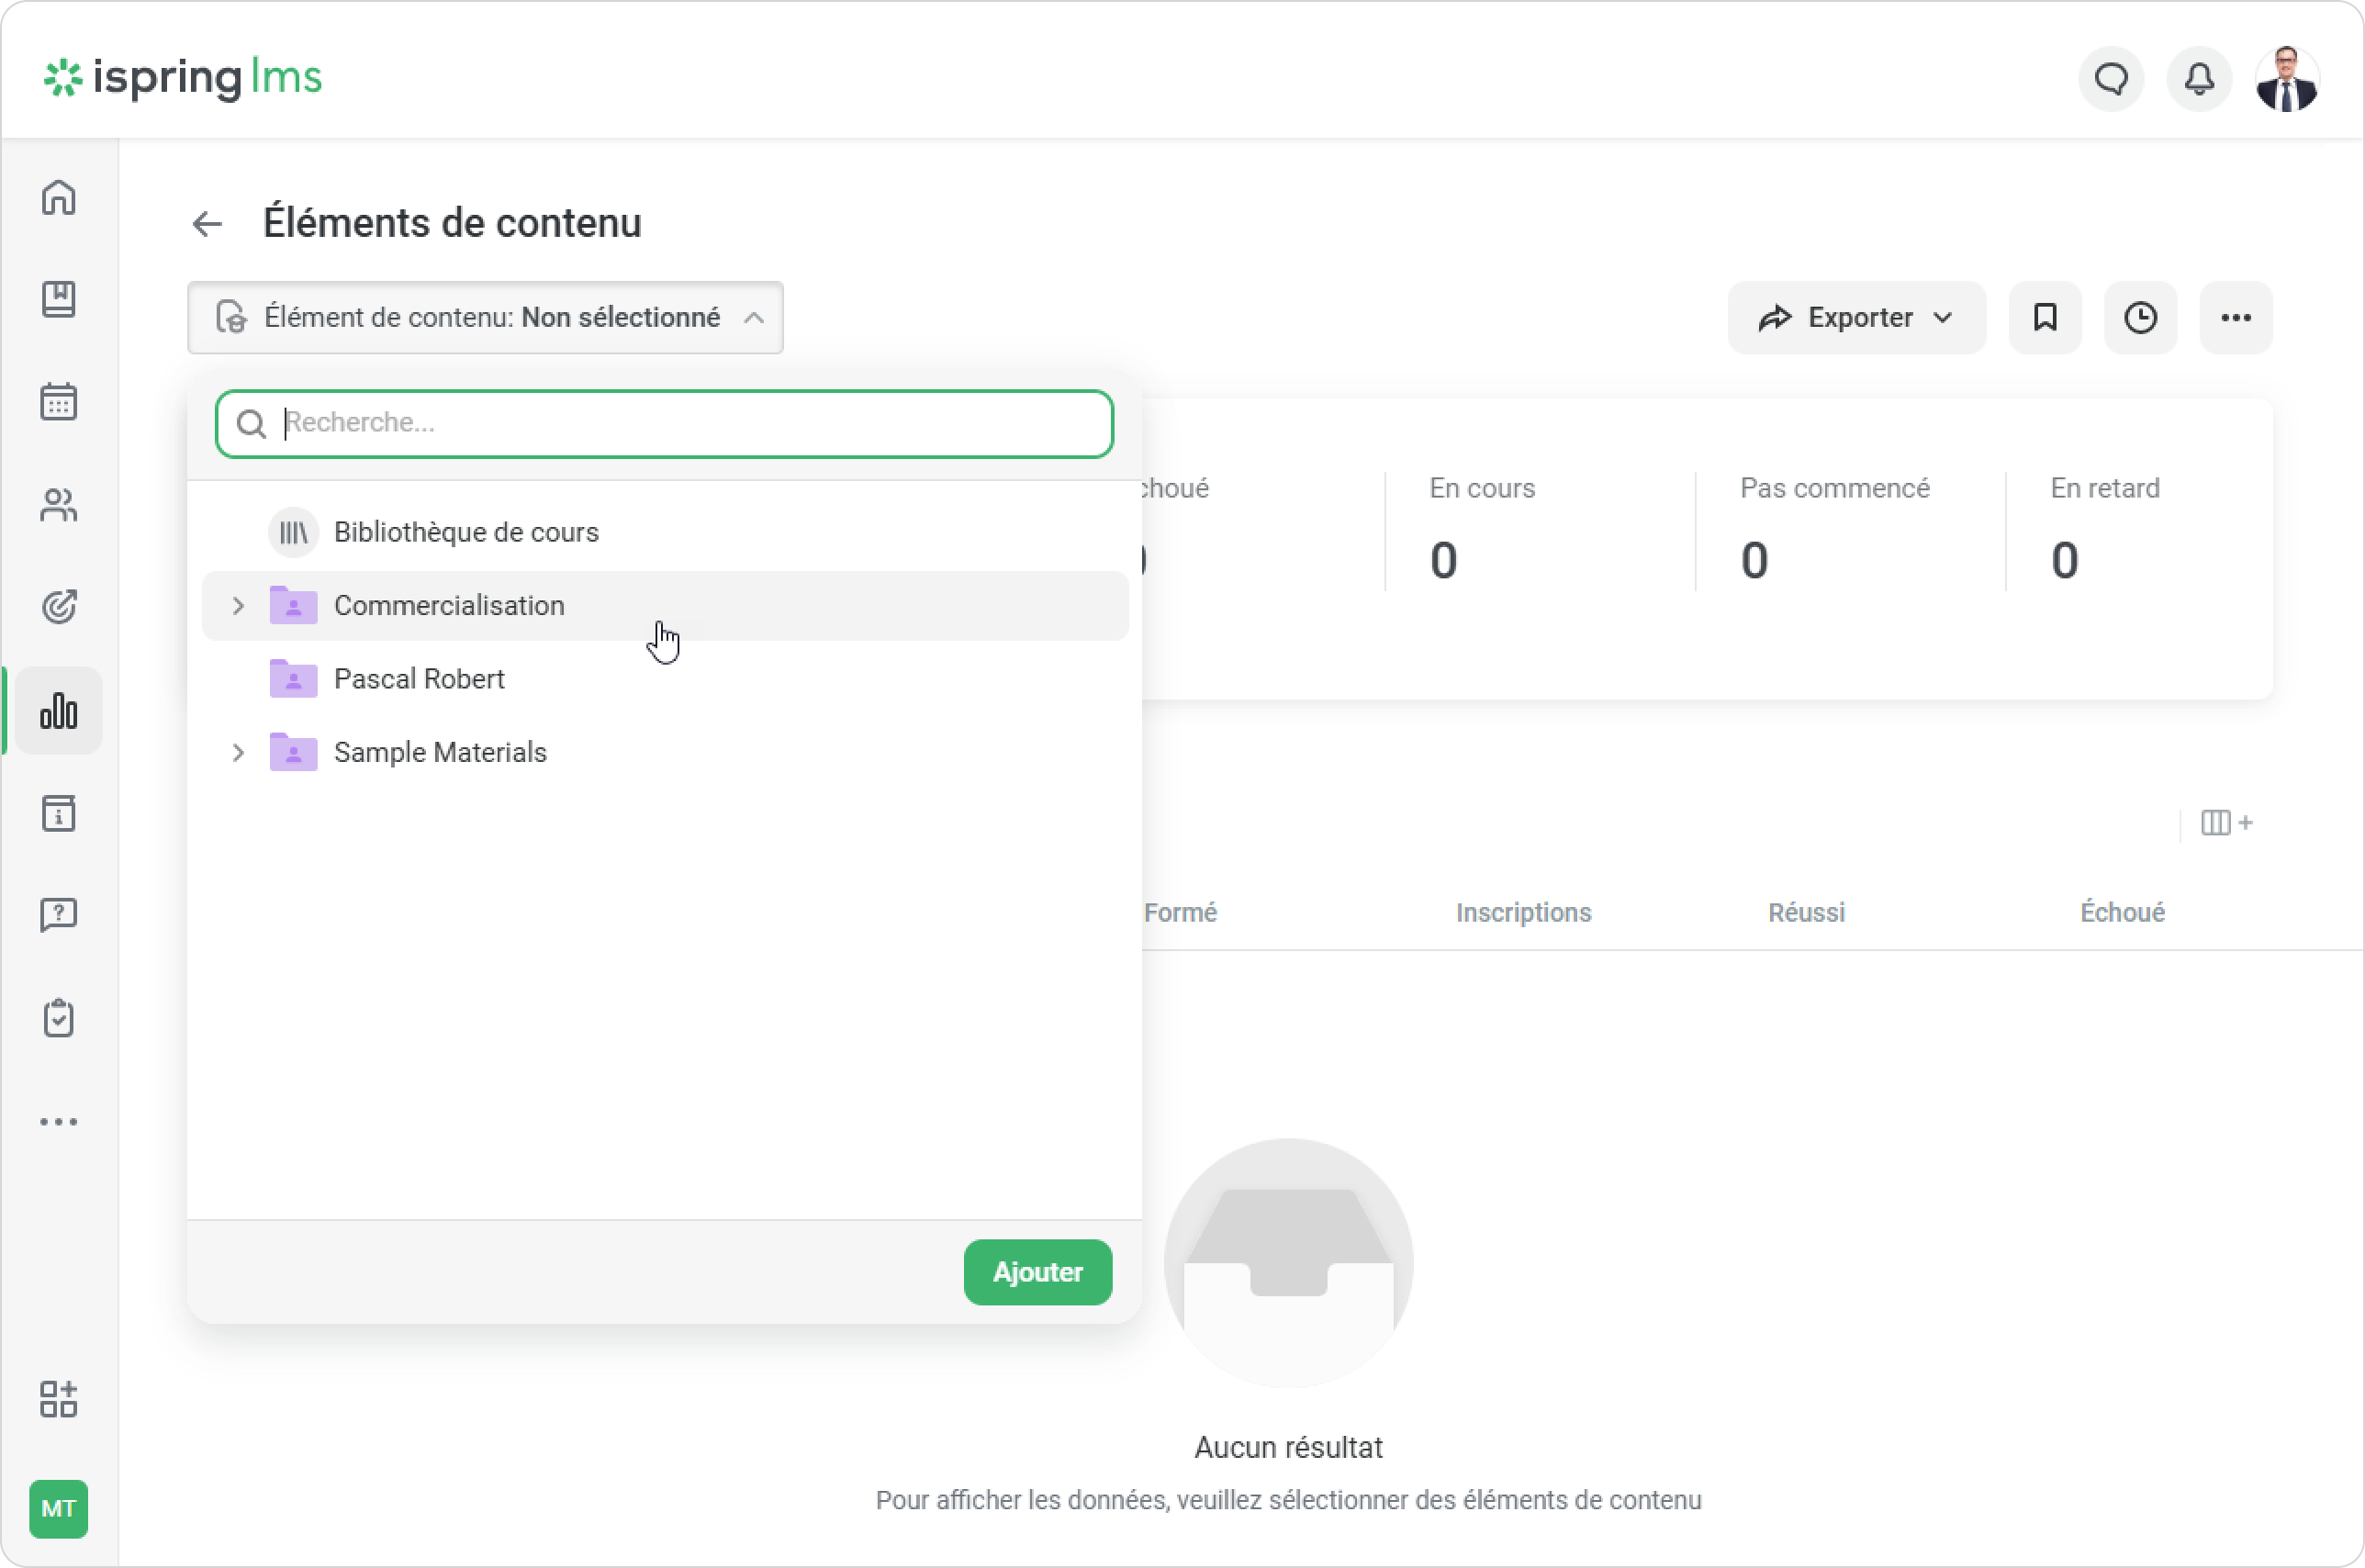Open the calendar sidebar icon
This screenshot has width=2365, height=1568.
[x=58, y=402]
